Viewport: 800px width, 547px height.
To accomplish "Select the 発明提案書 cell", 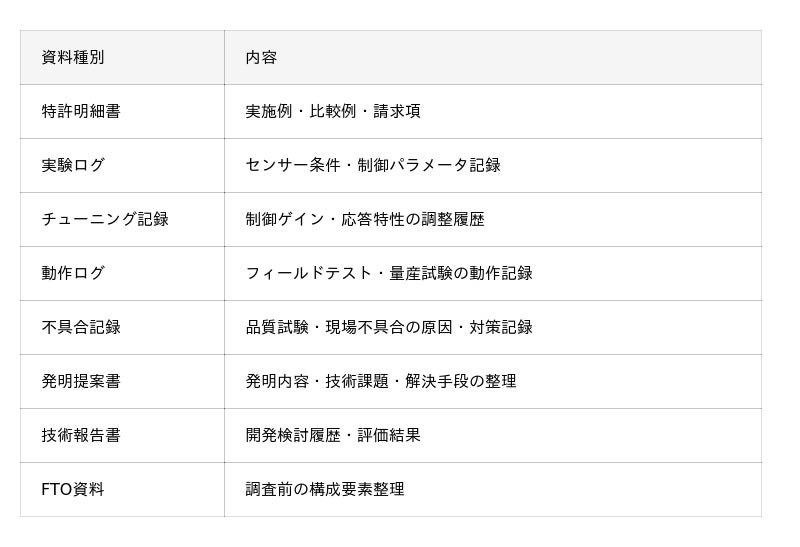I will coord(122,382).
